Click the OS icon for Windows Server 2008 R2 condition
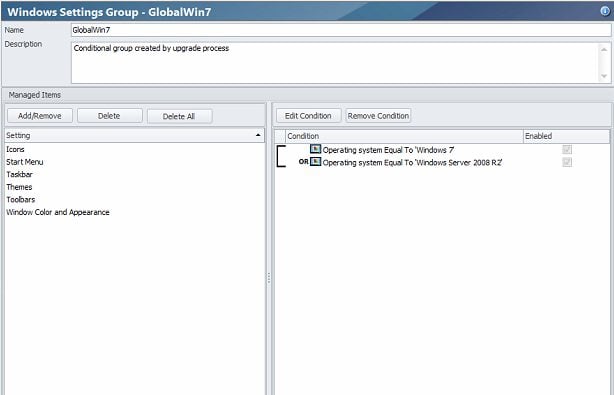The image size is (614, 395). pyautogui.click(x=315, y=162)
